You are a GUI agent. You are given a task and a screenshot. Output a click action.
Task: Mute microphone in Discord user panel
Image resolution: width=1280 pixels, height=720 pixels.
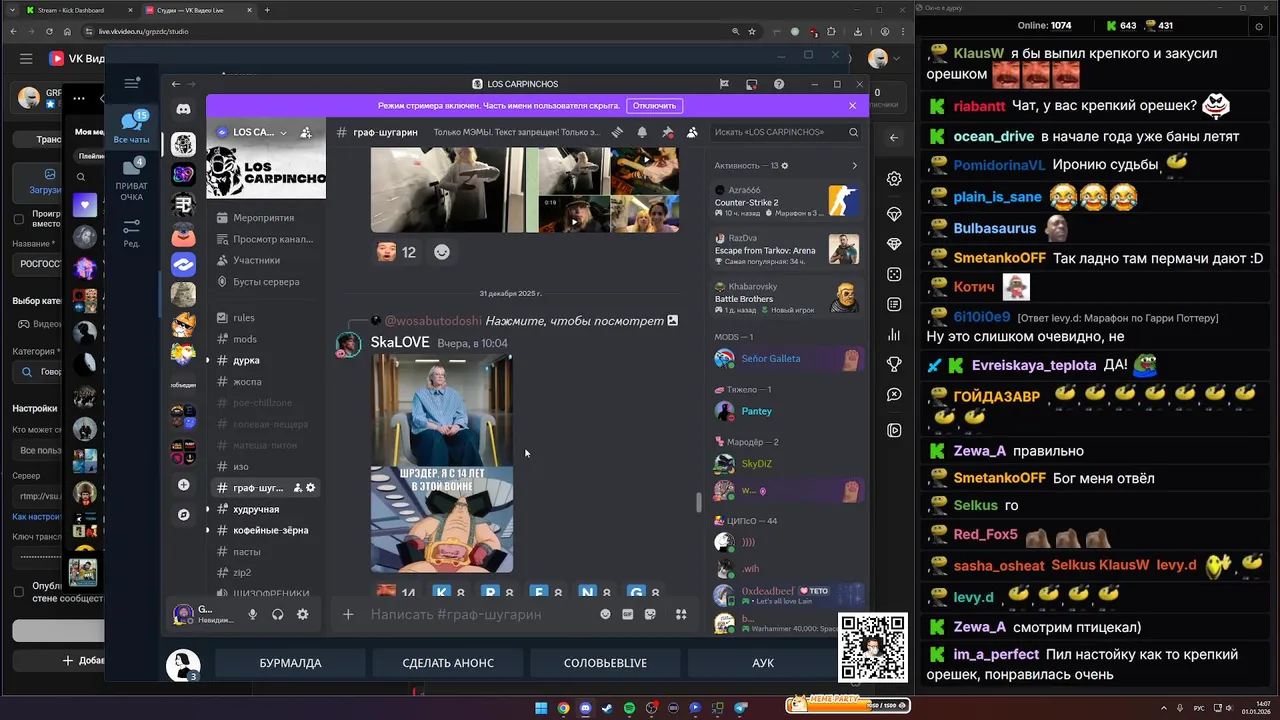click(253, 614)
